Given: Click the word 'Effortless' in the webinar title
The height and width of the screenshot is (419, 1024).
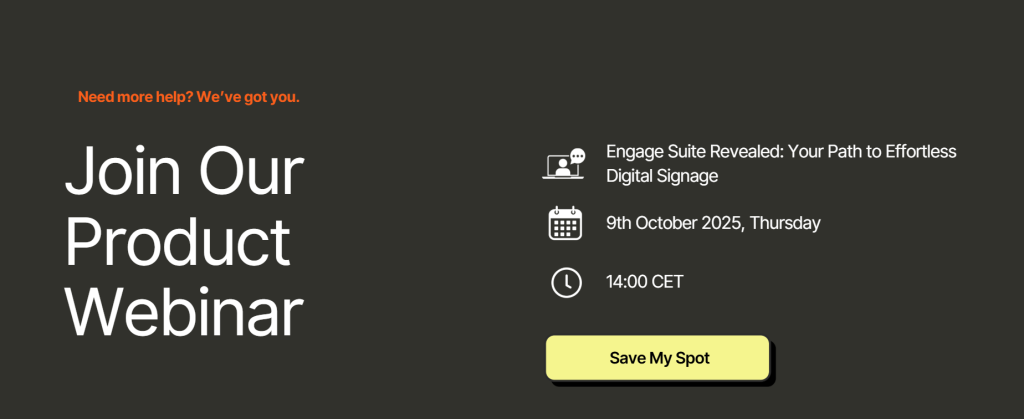Looking at the screenshot, I should pos(921,151).
